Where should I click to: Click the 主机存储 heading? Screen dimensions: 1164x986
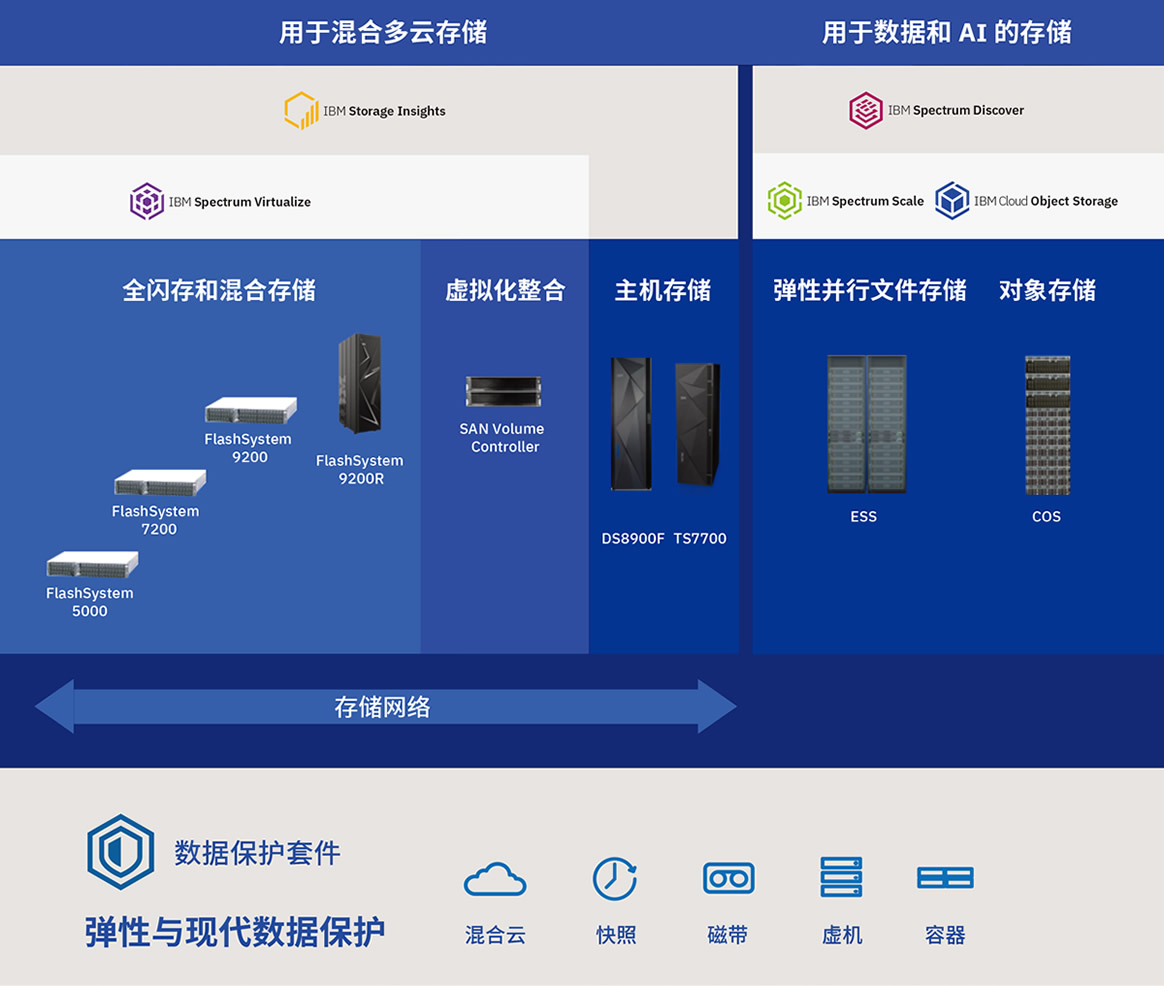663,290
